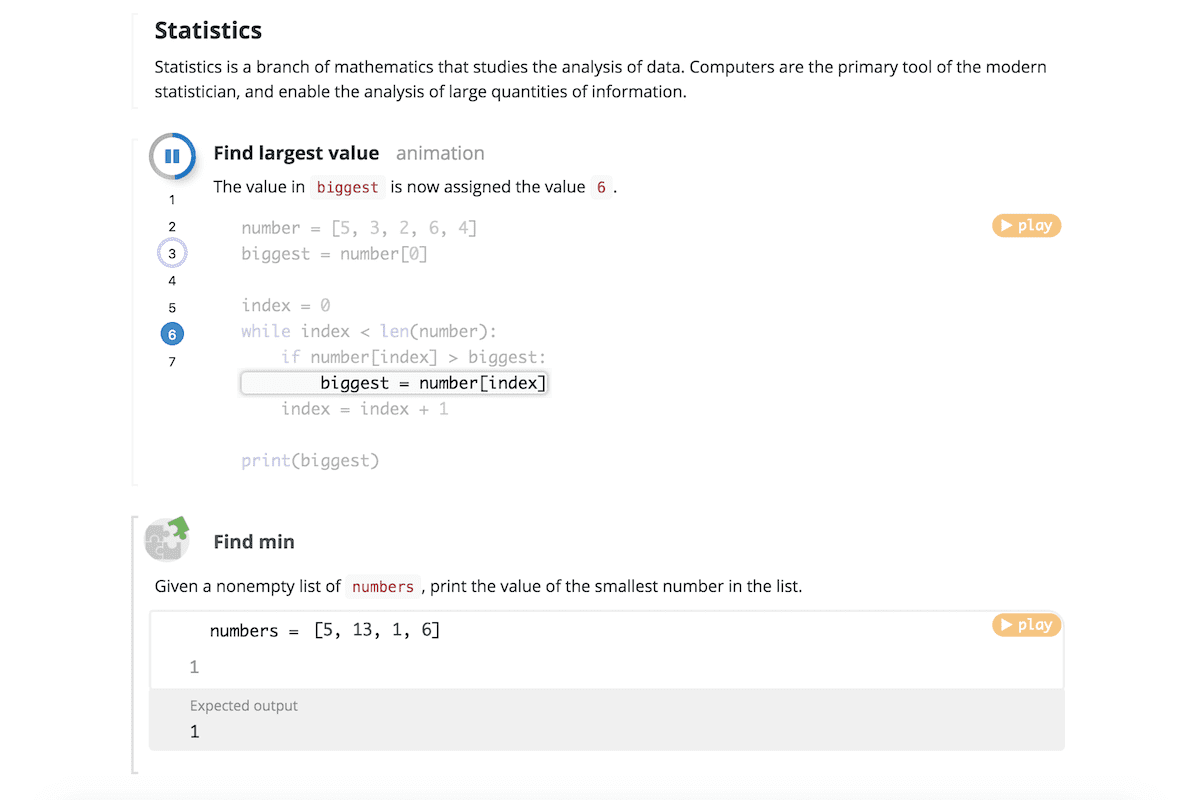Open the Find min puzzle icon
This screenshot has height=800, width=1200.
click(166, 540)
